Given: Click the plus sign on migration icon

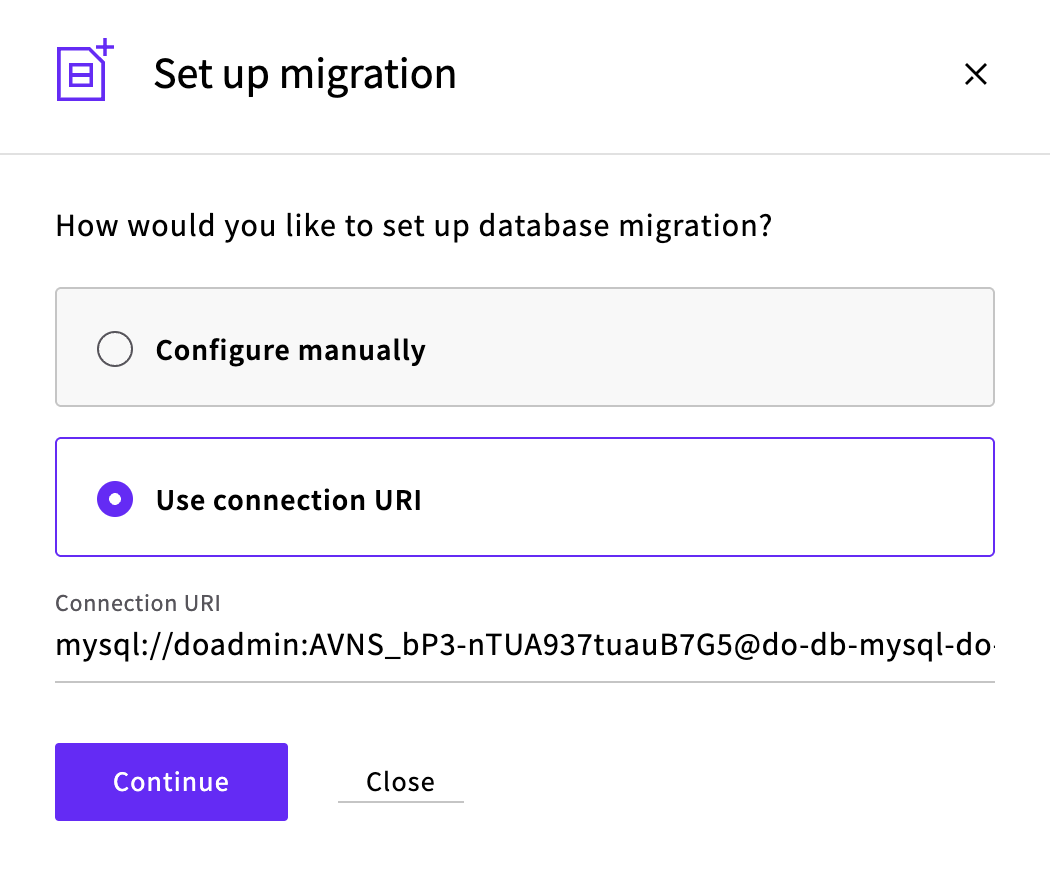Looking at the screenshot, I should [x=106, y=48].
